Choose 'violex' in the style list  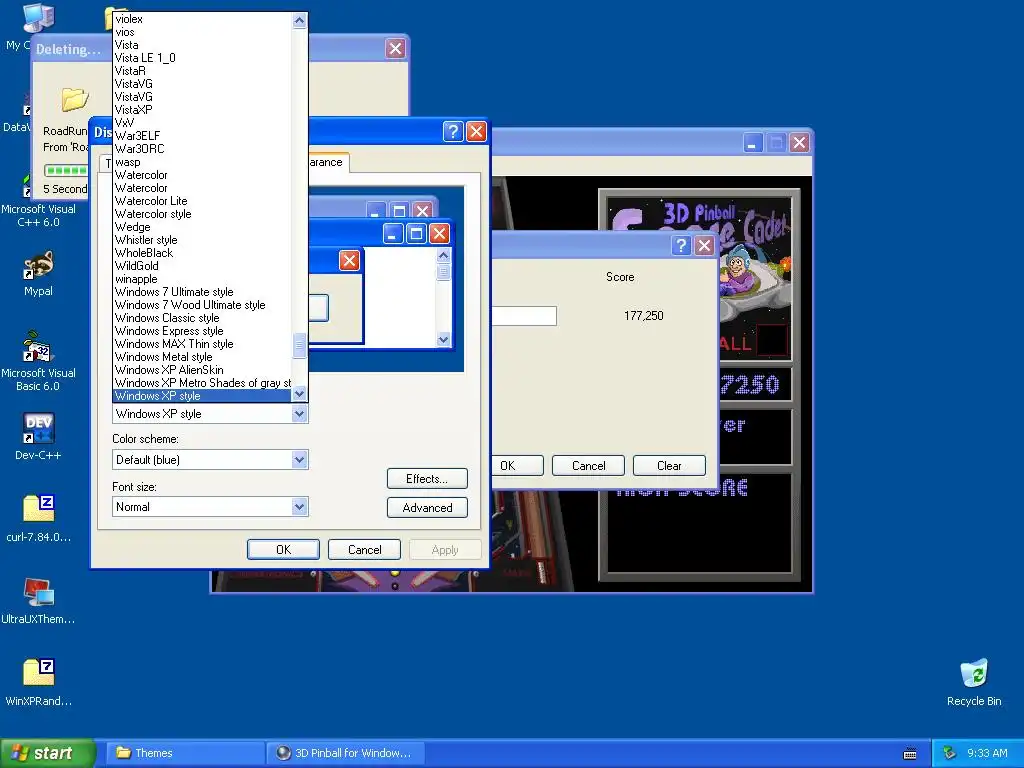coord(202,19)
